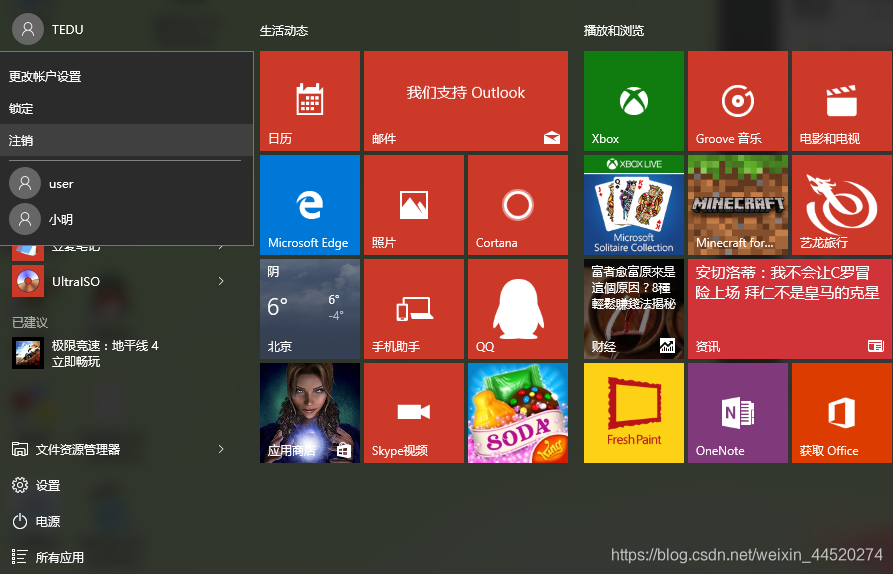This screenshot has height=574, width=893.
Task: Open the 艺龙旅行 tile
Action: pos(842,205)
